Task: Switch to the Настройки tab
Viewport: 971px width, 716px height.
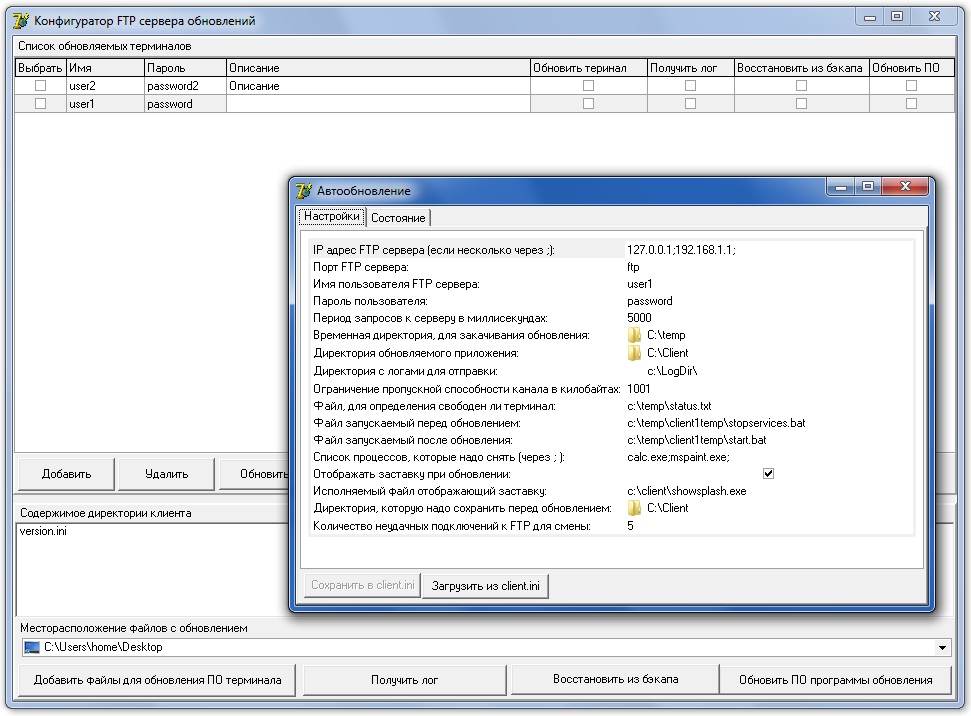Action: [331, 216]
